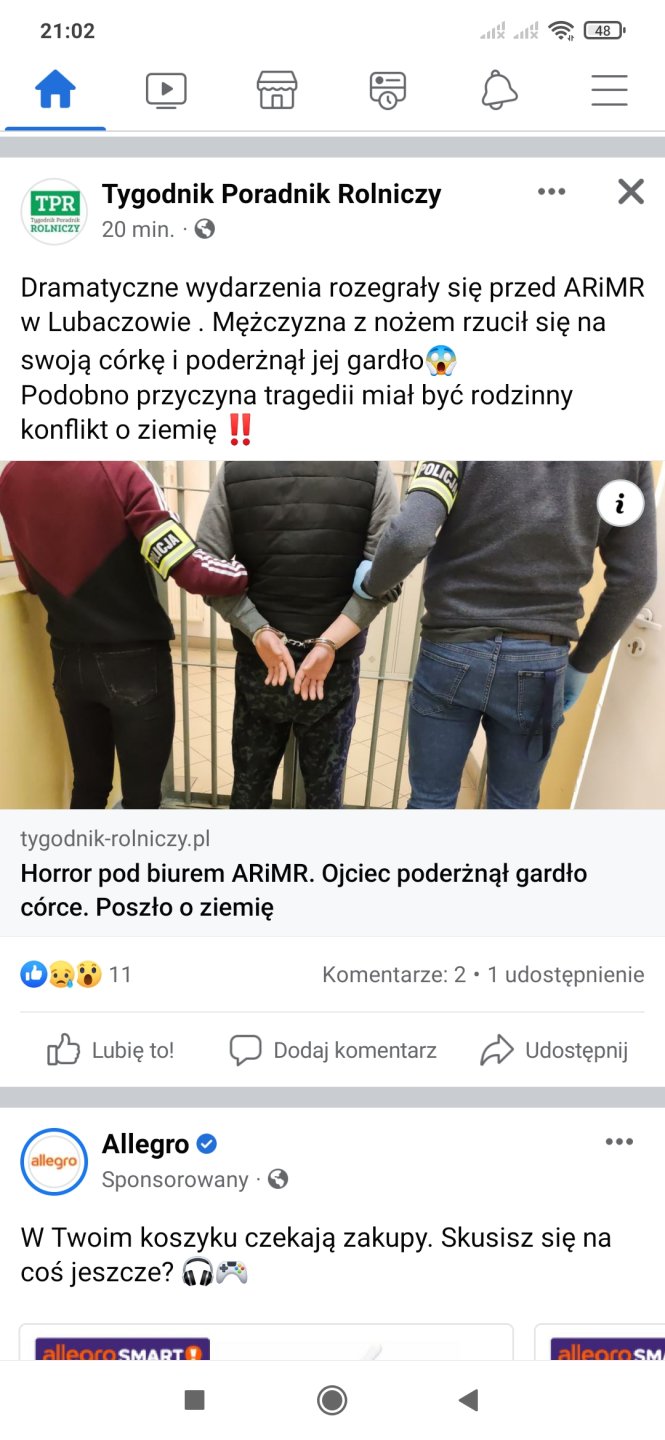This screenshot has width=665, height=1440.
Task: Open the Marketplace tab icon
Action: click(x=277, y=91)
